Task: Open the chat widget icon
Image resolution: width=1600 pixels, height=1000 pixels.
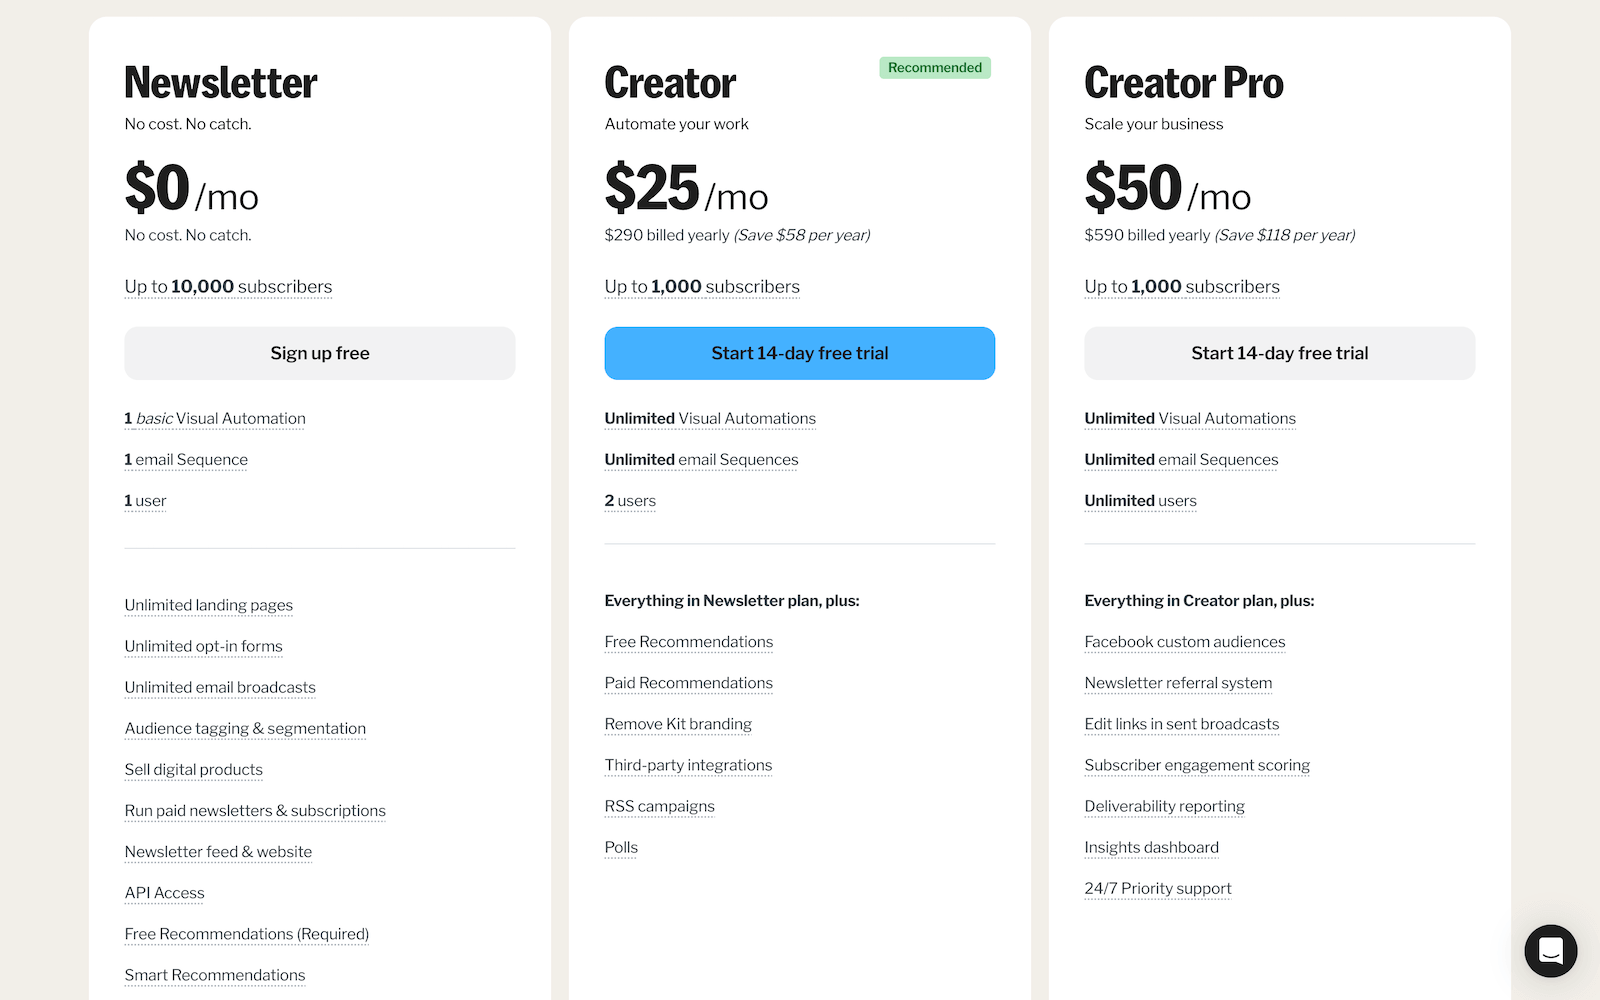Action: point(1550,950)
